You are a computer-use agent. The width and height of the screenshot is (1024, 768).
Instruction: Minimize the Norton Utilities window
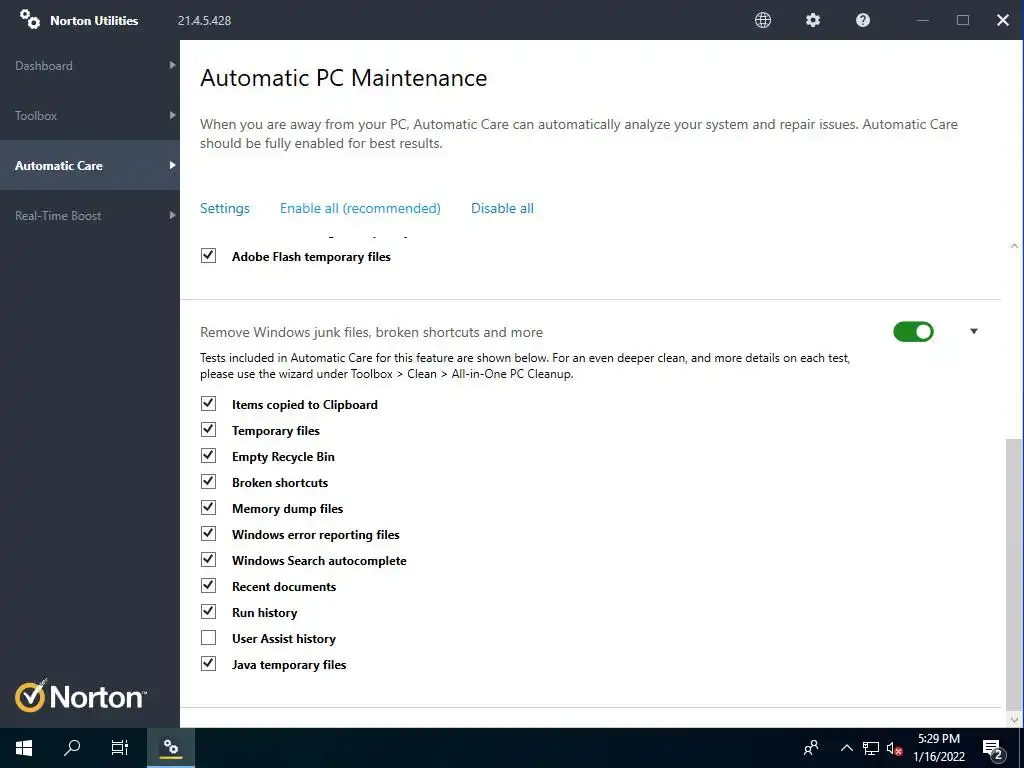click(x=922, y=20)
